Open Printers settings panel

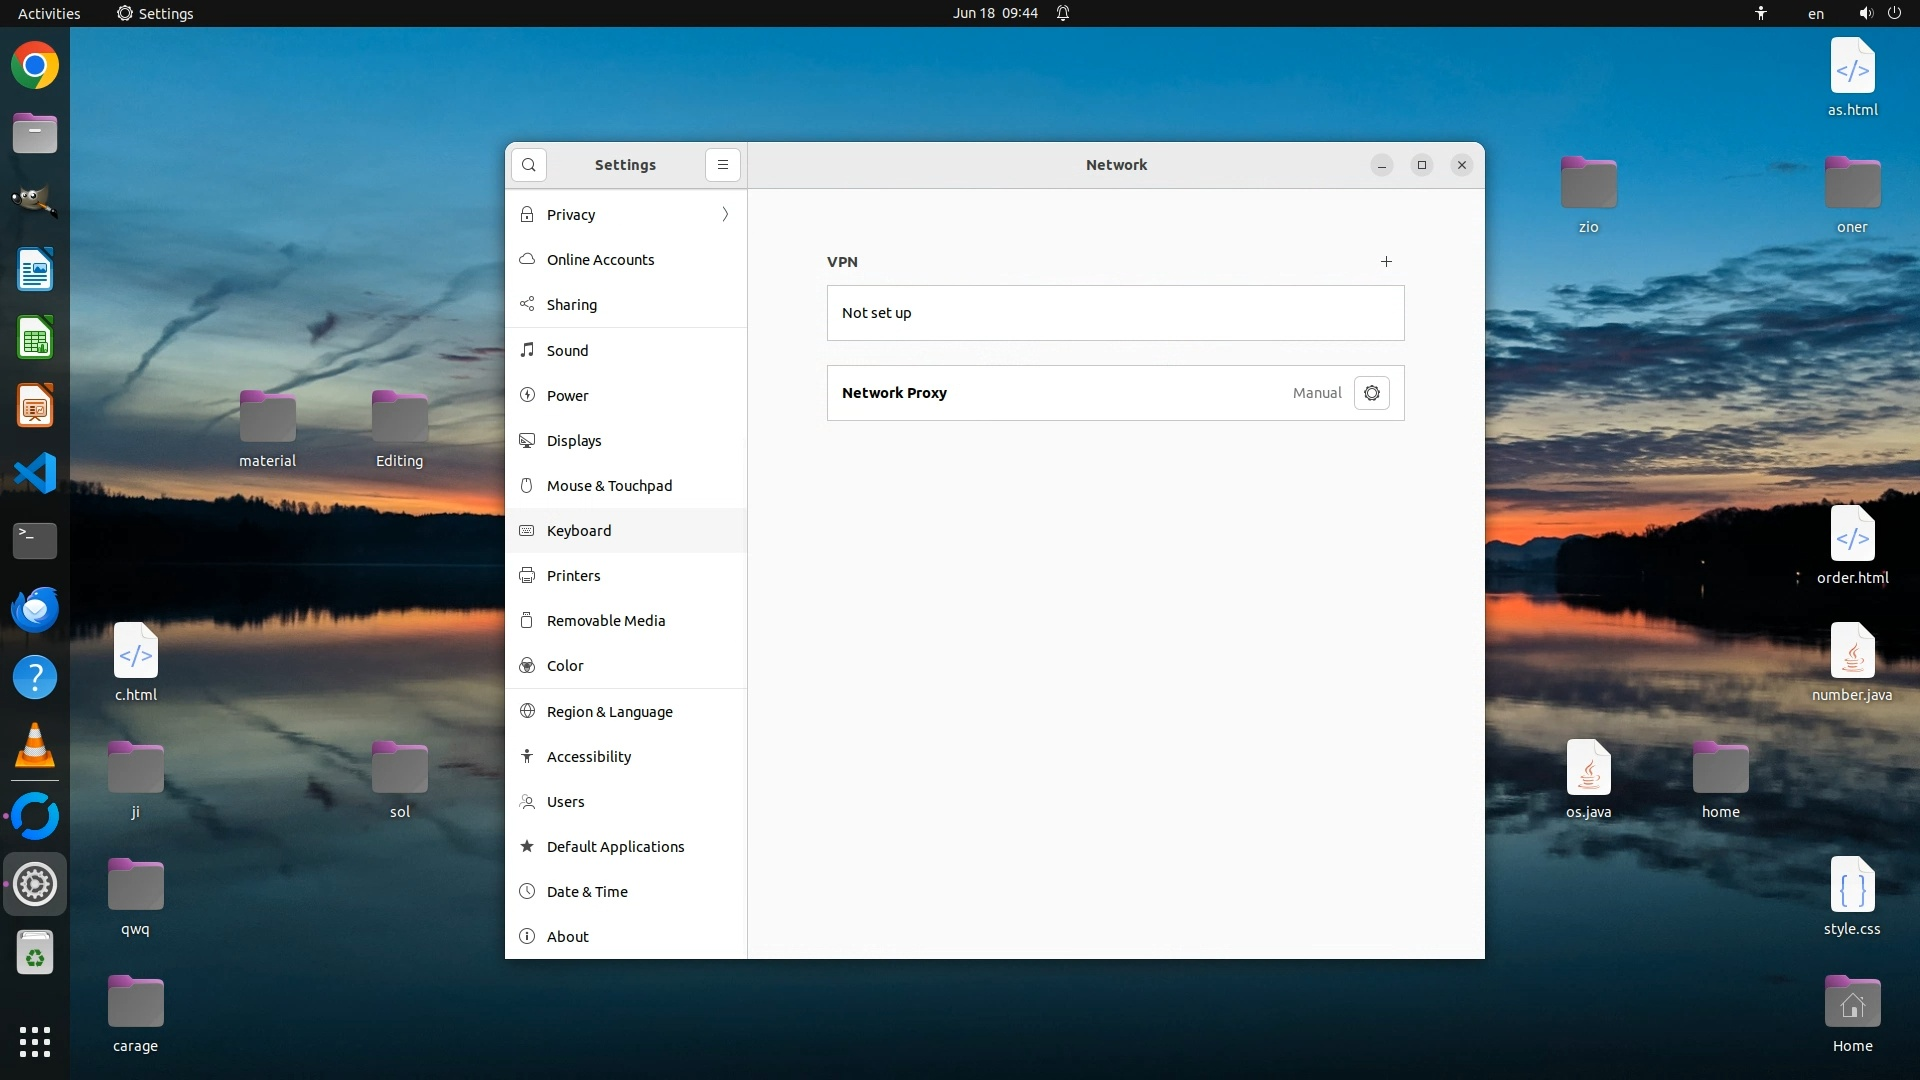coord(573,576)
